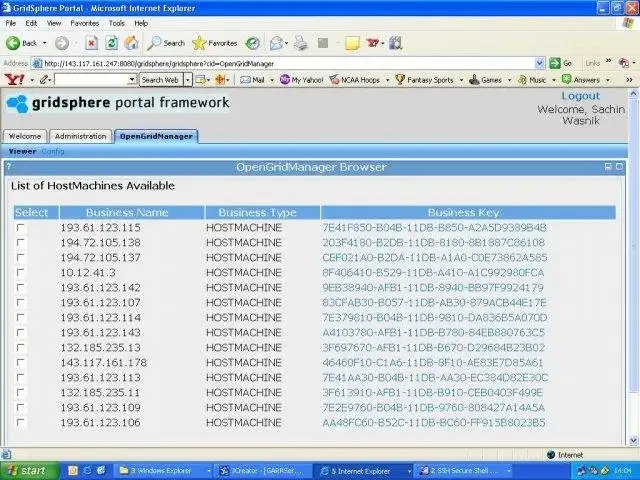The image size is (640, 480).
Task: Open business key starting with AA48FC60
Action: (433, 422)
